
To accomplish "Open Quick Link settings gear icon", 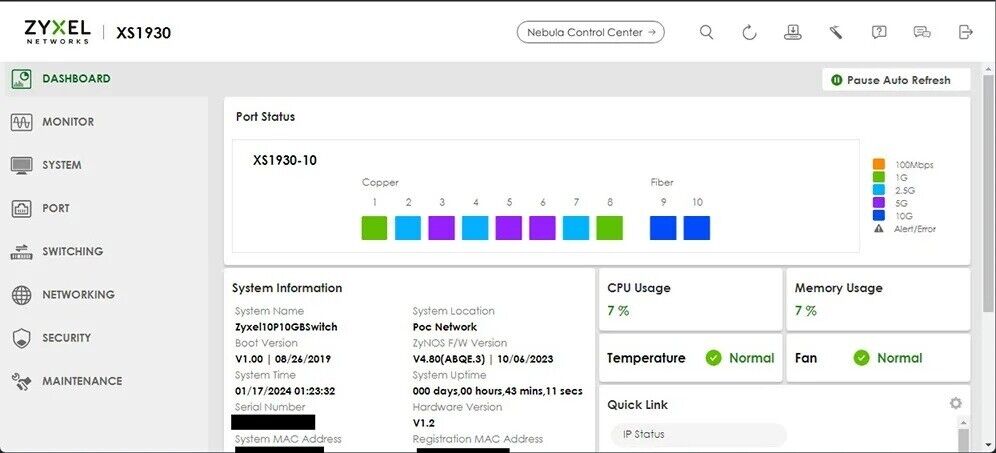I will point(955,403).
